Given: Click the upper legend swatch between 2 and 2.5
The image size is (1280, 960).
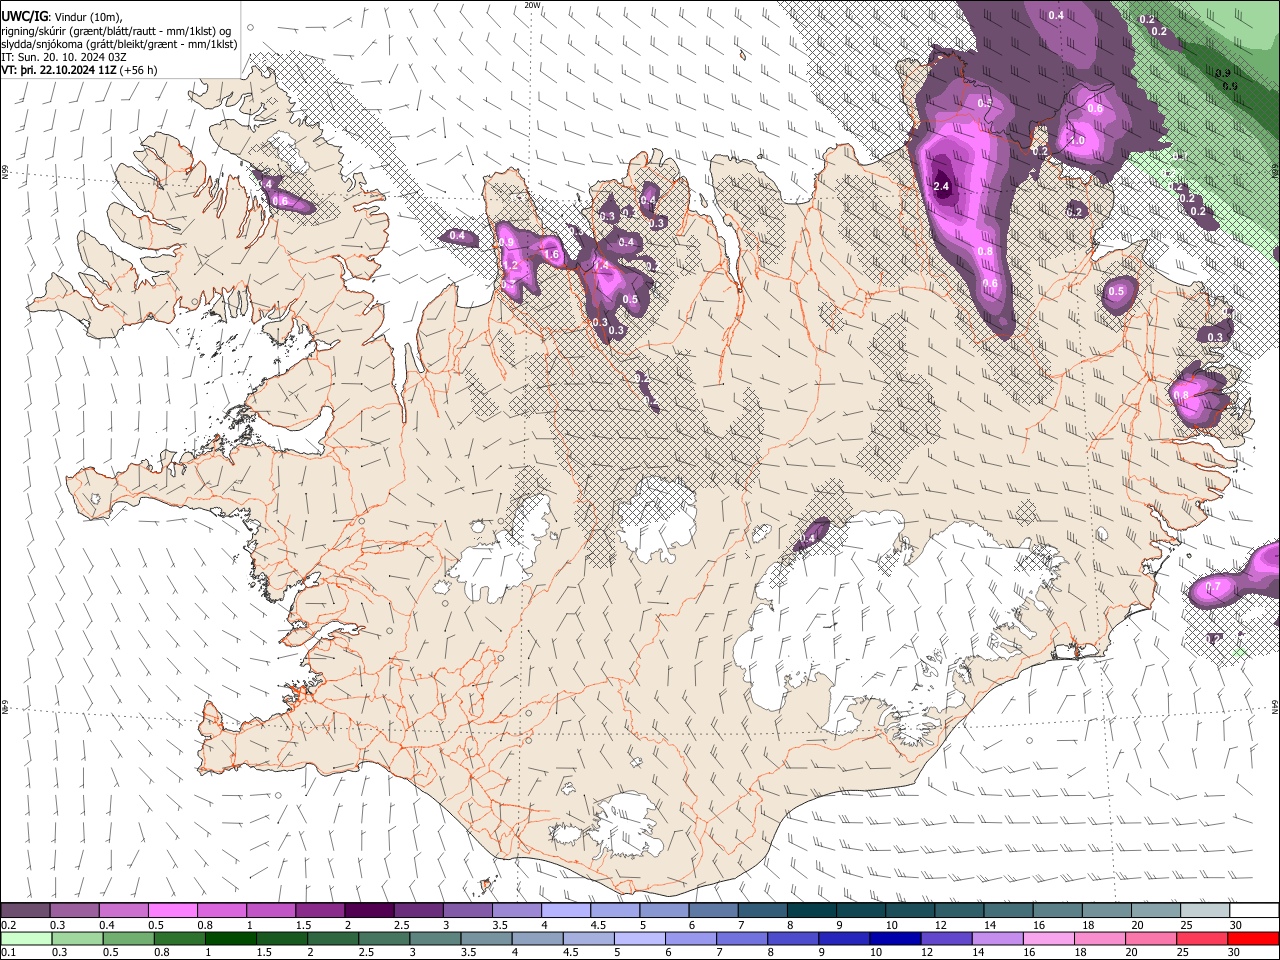Looking at the screenshot, I should [x=369, y=911].
